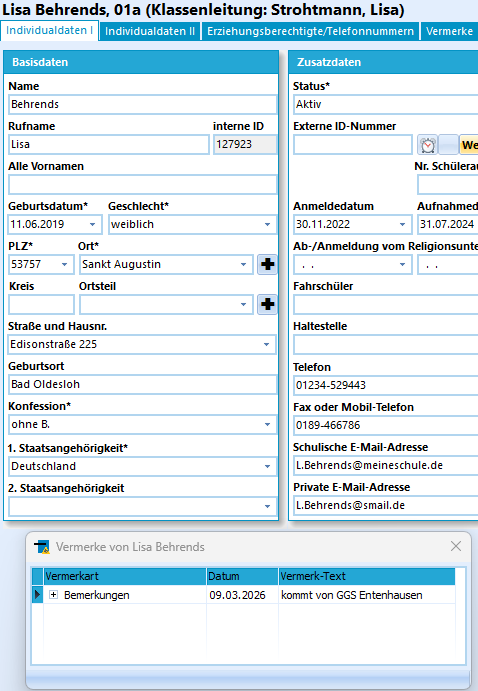Click into the Alle Vornamen field
478x691 pixels.
tap(142, 185)
